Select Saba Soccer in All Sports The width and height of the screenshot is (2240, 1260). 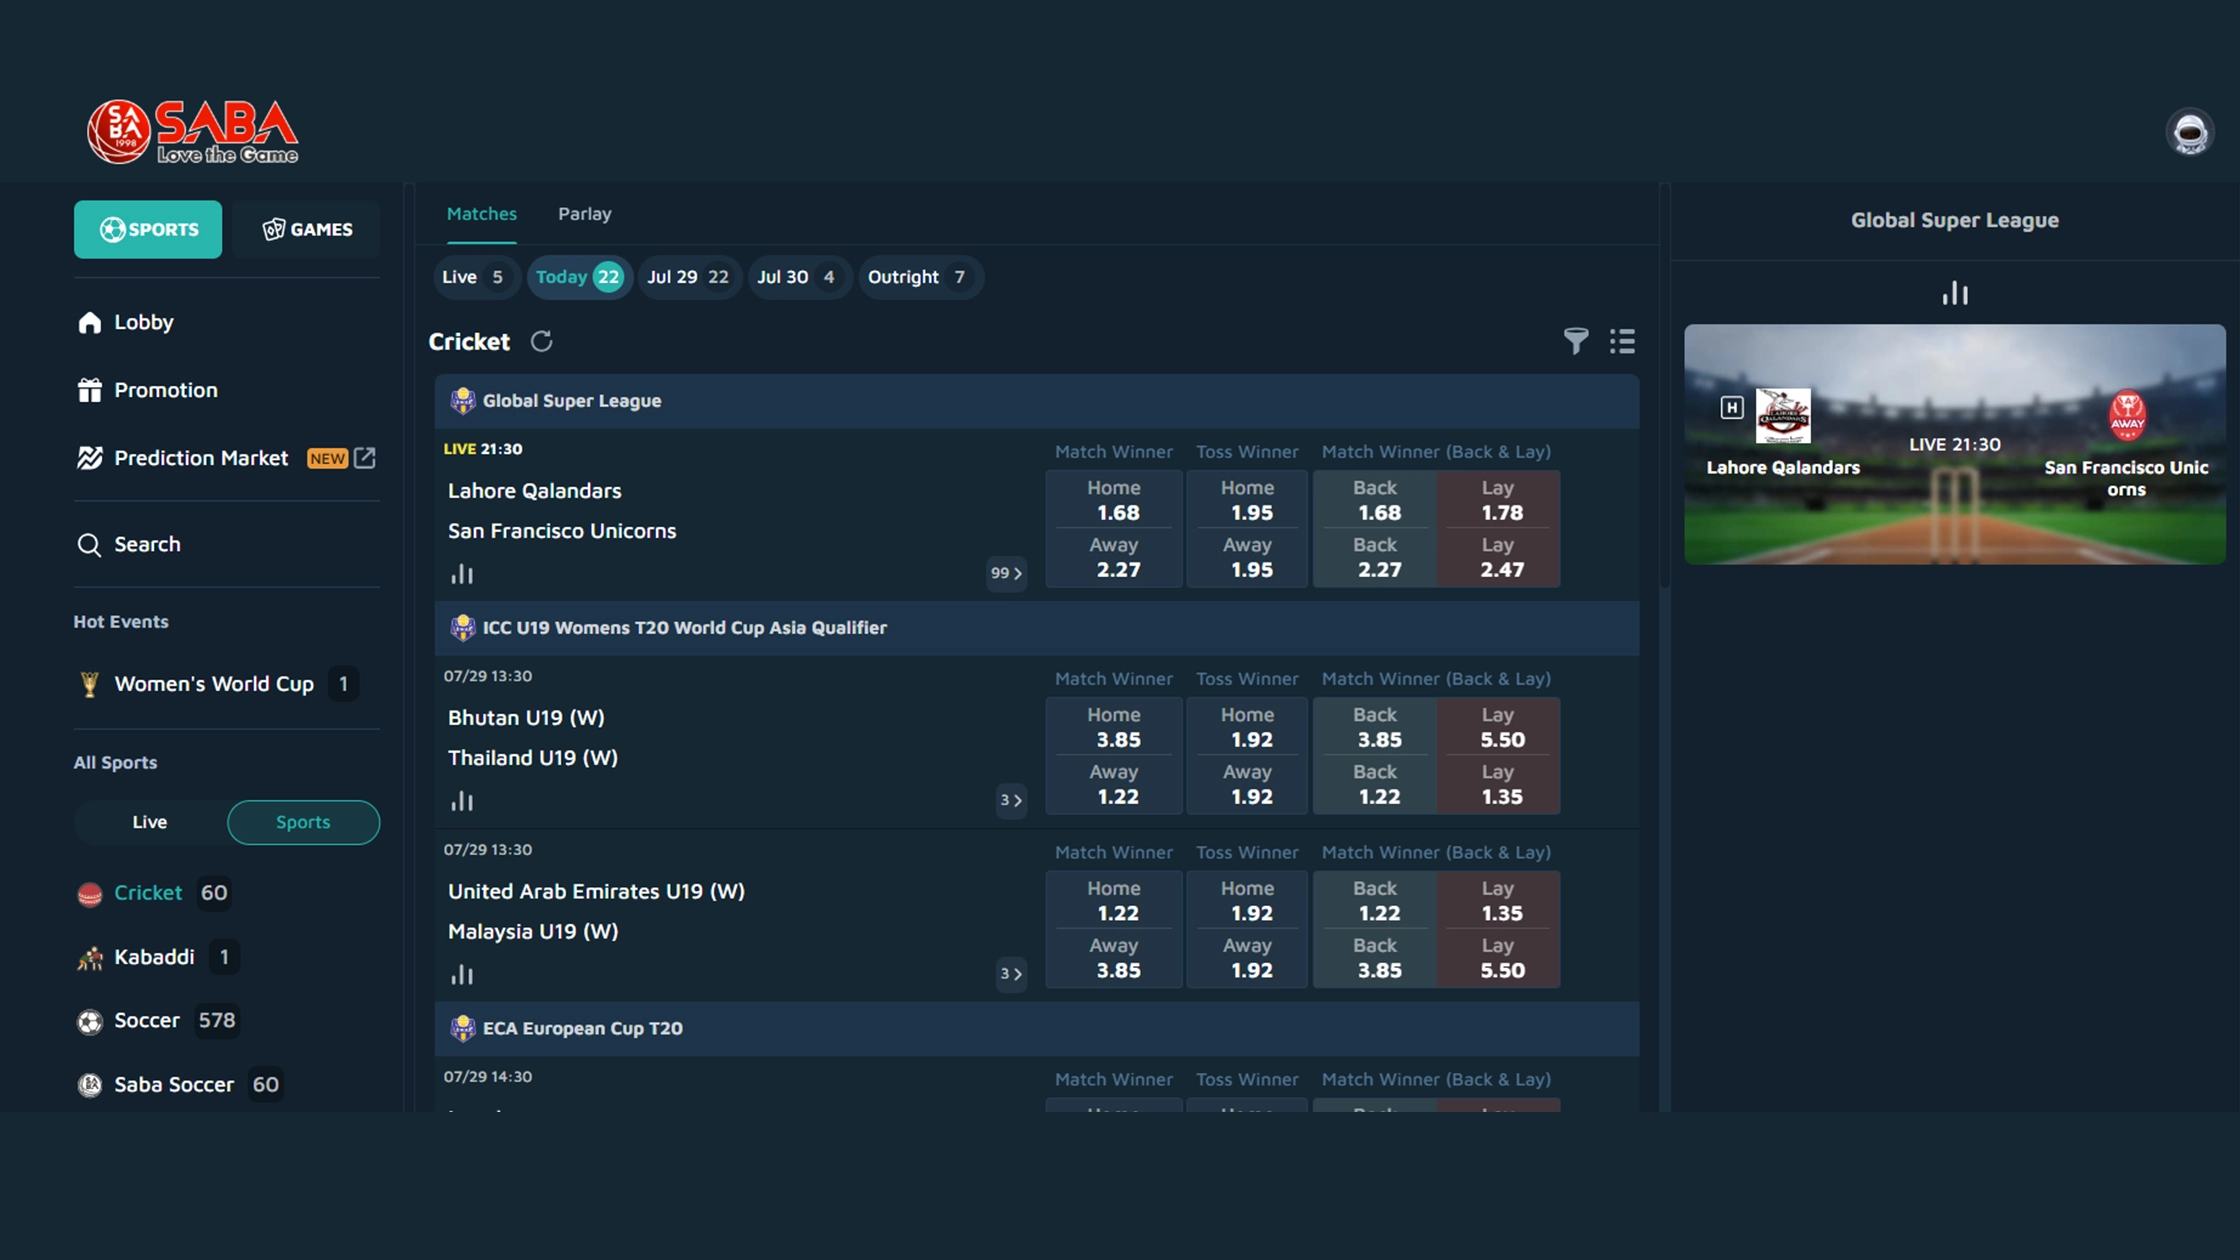point(180,1085)
